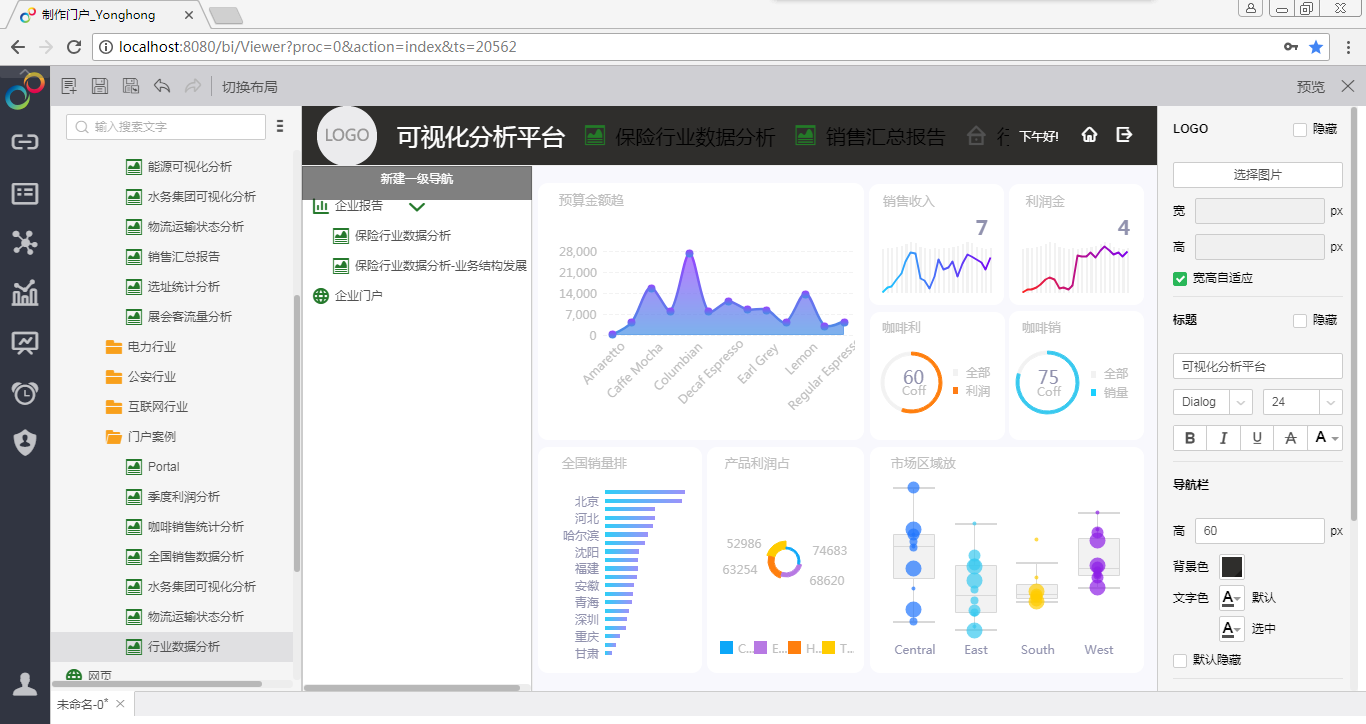This screenshot has width=1366, height=724.
Task: Click the 切换布局 button in the toolbar
Action: coord(249,87)
